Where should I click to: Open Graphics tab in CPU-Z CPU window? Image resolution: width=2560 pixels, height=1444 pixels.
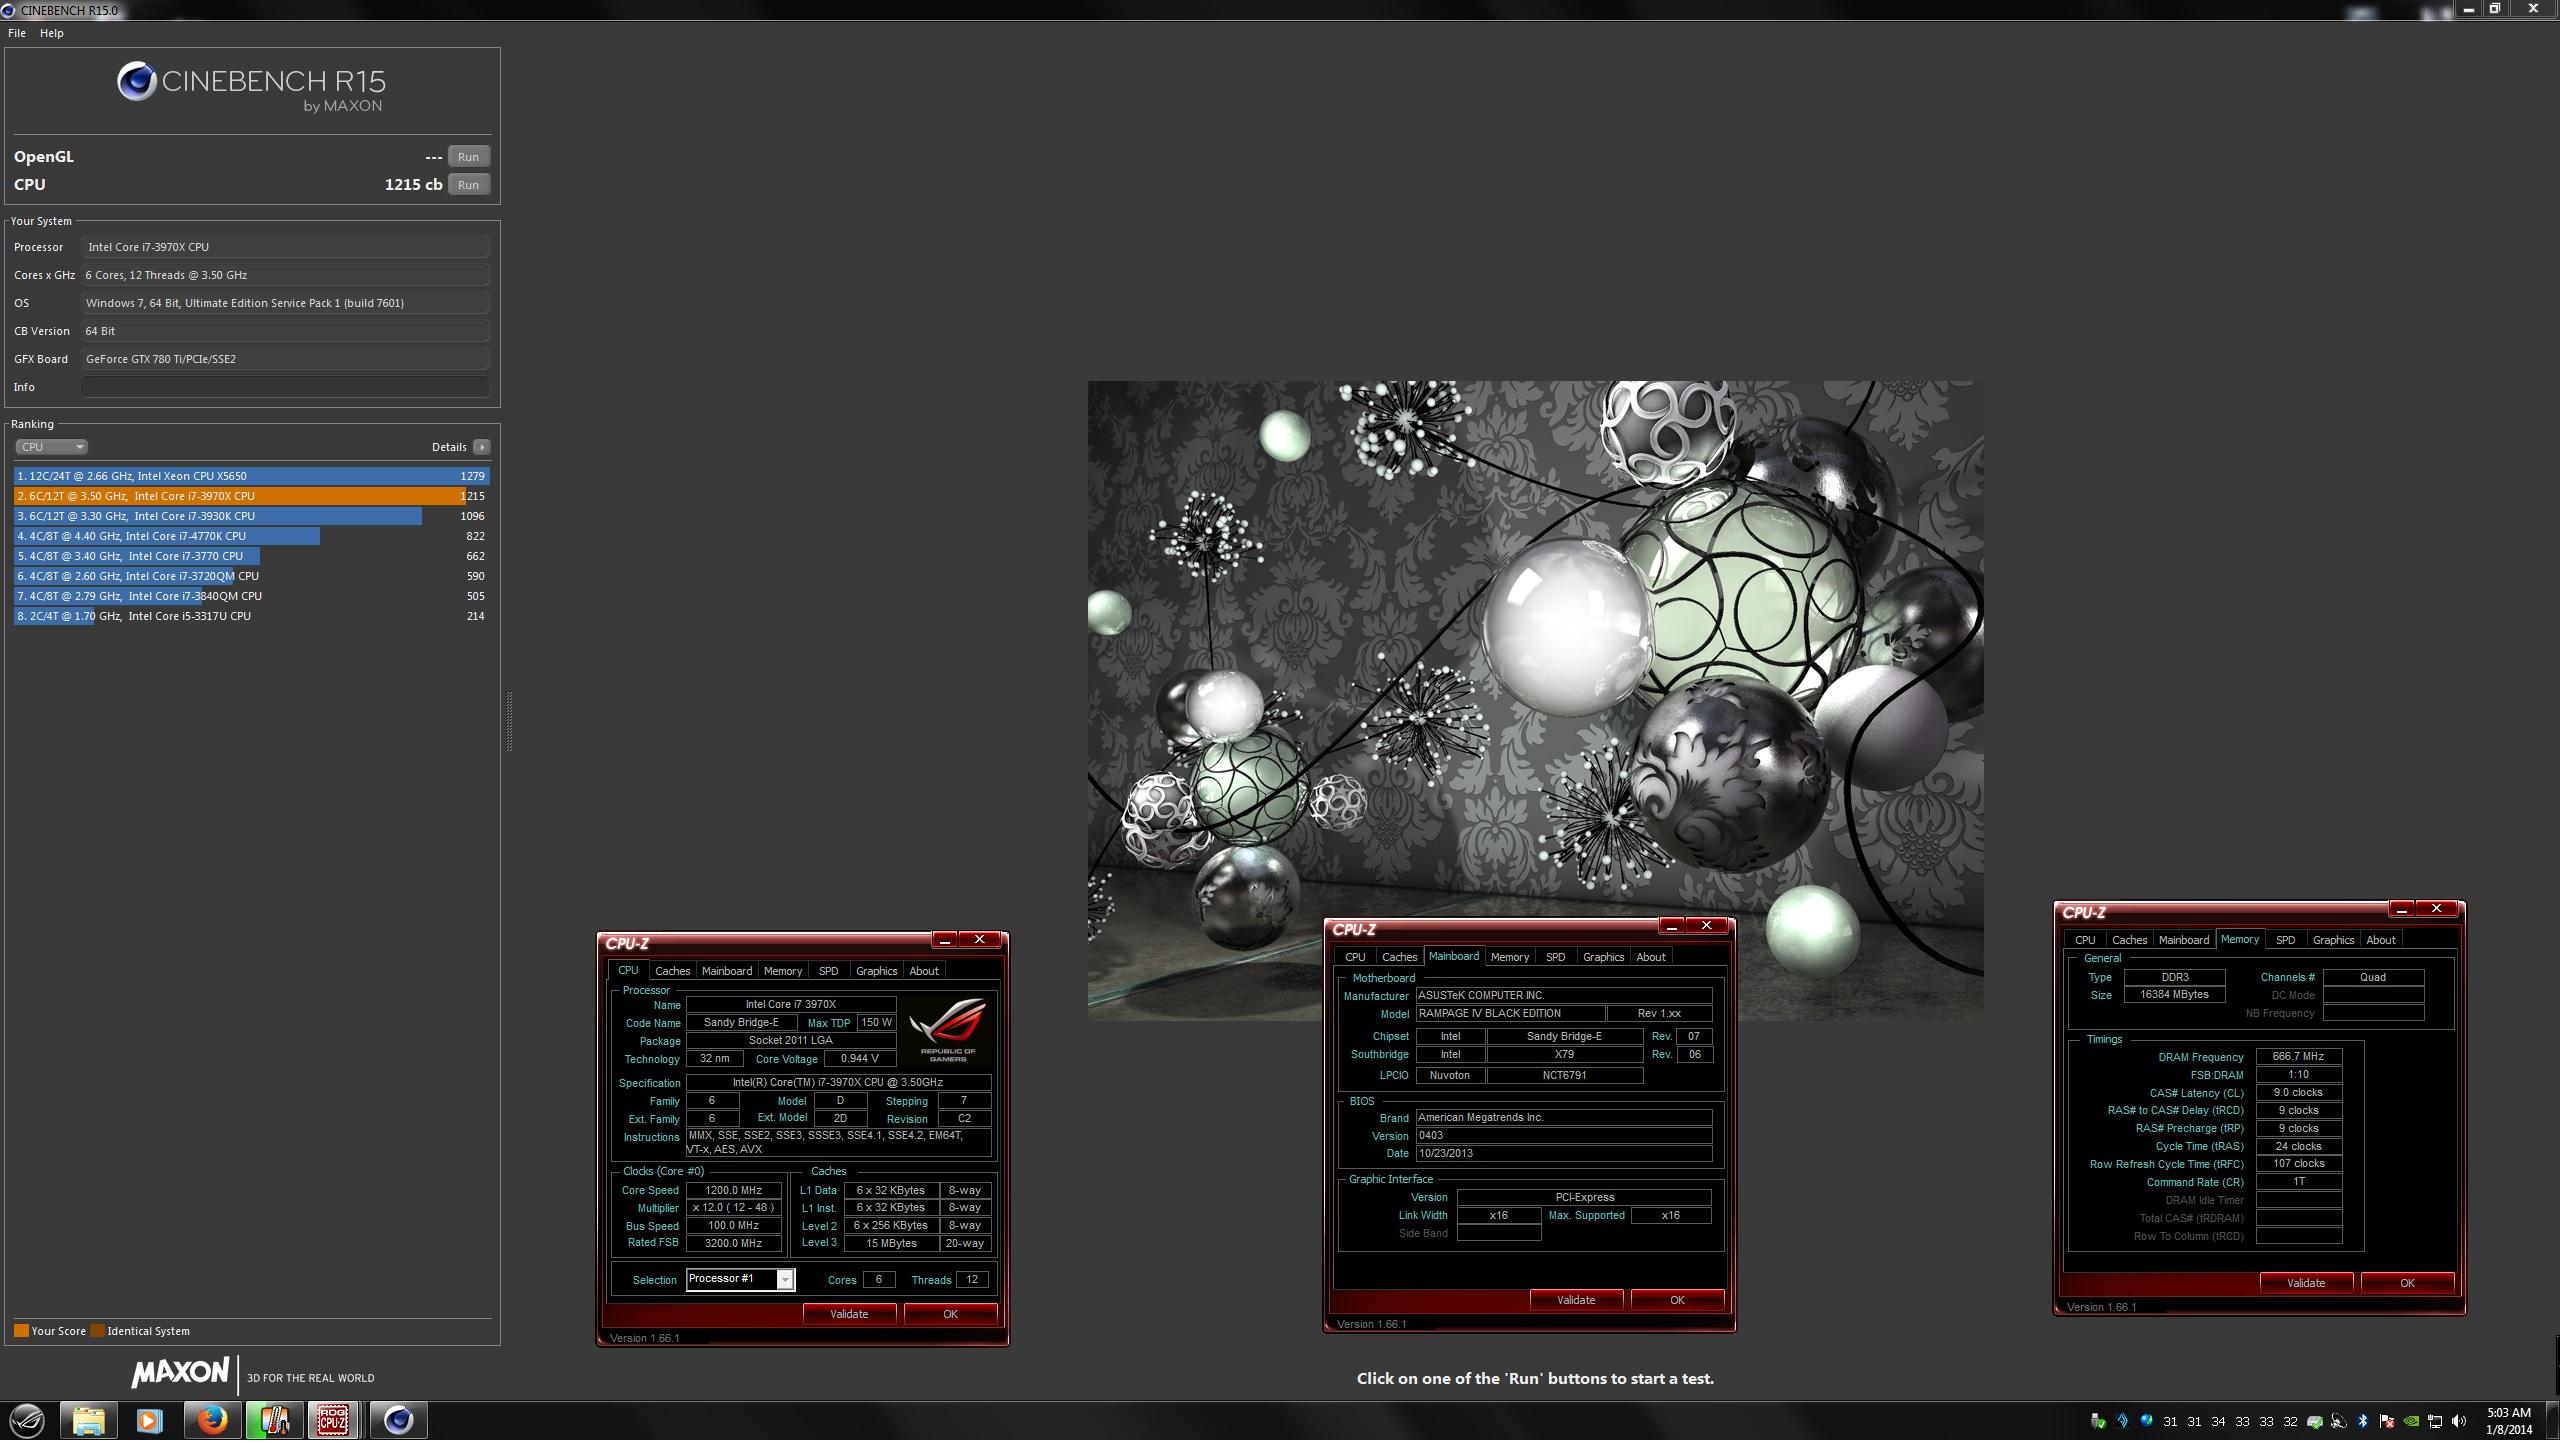(x=876, y=973)
